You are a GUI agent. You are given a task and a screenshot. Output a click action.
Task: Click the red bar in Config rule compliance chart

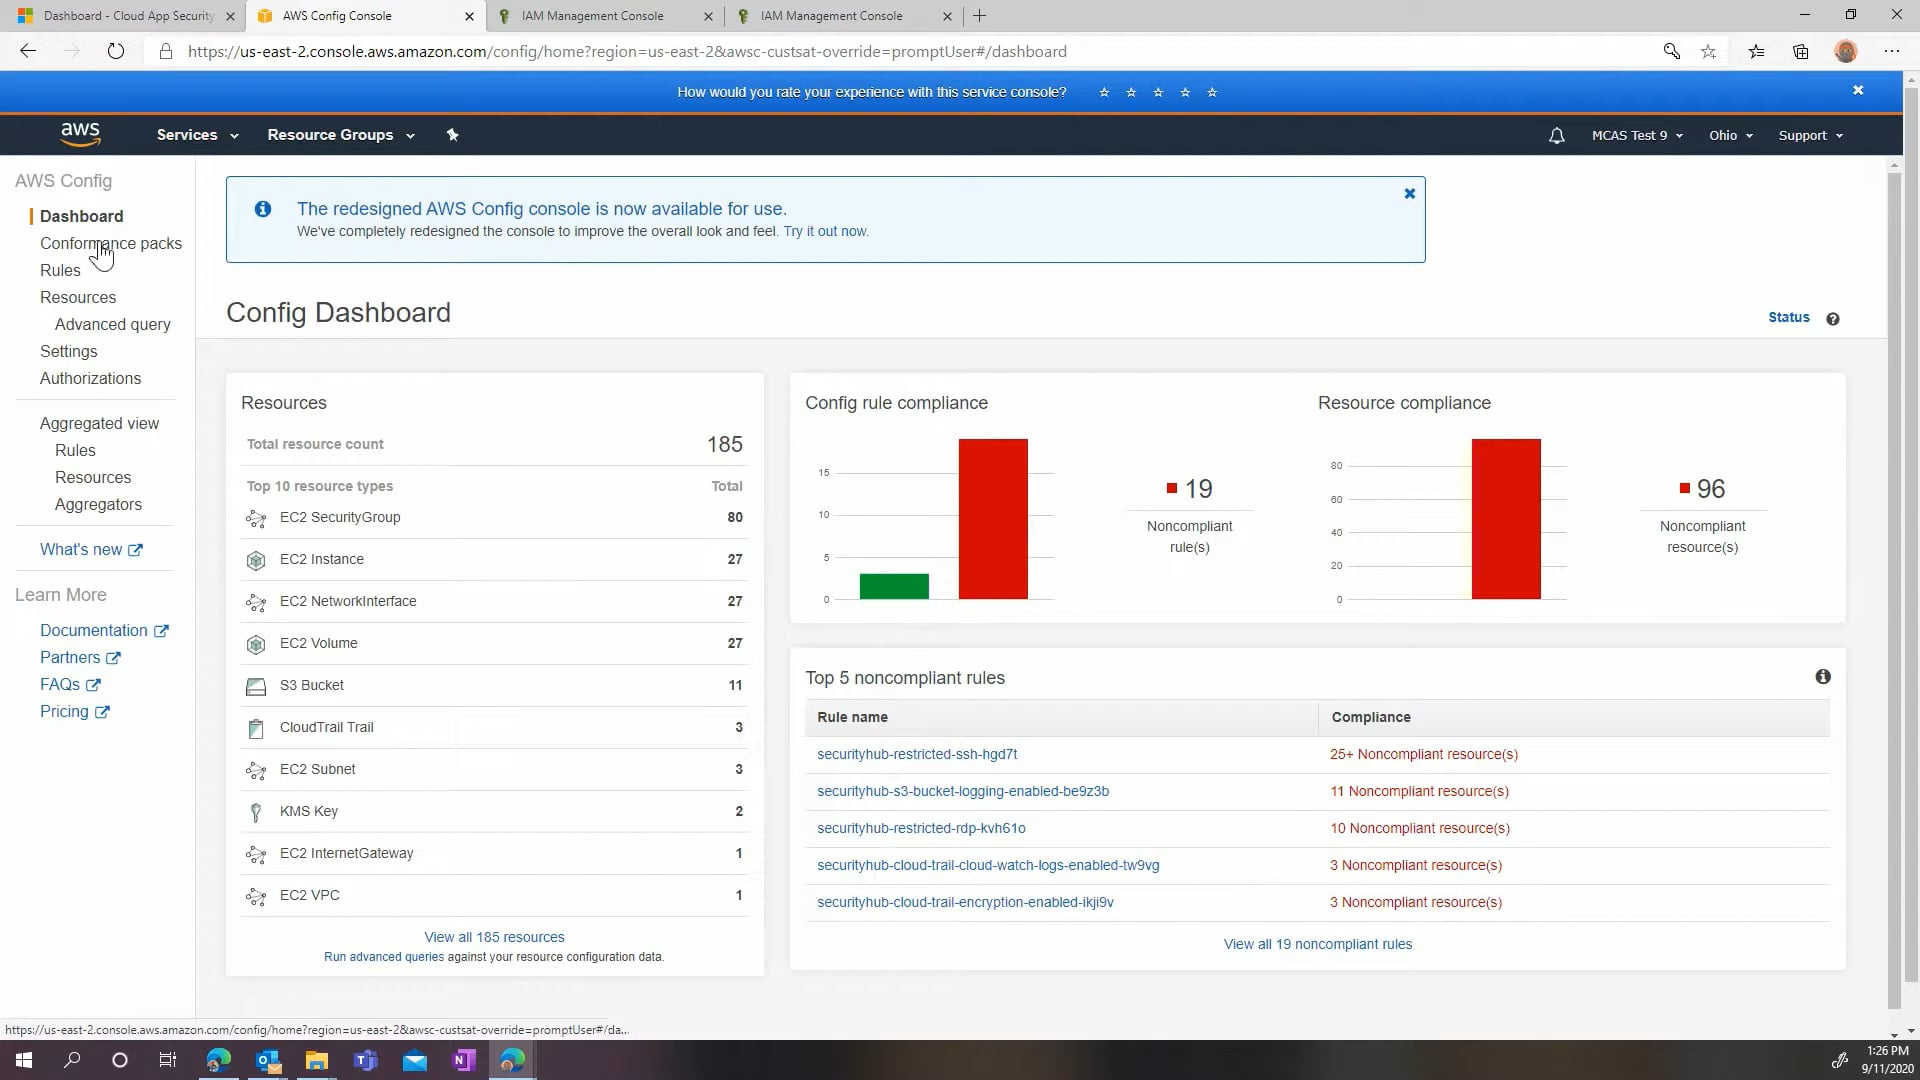click(x=993, y=519)
